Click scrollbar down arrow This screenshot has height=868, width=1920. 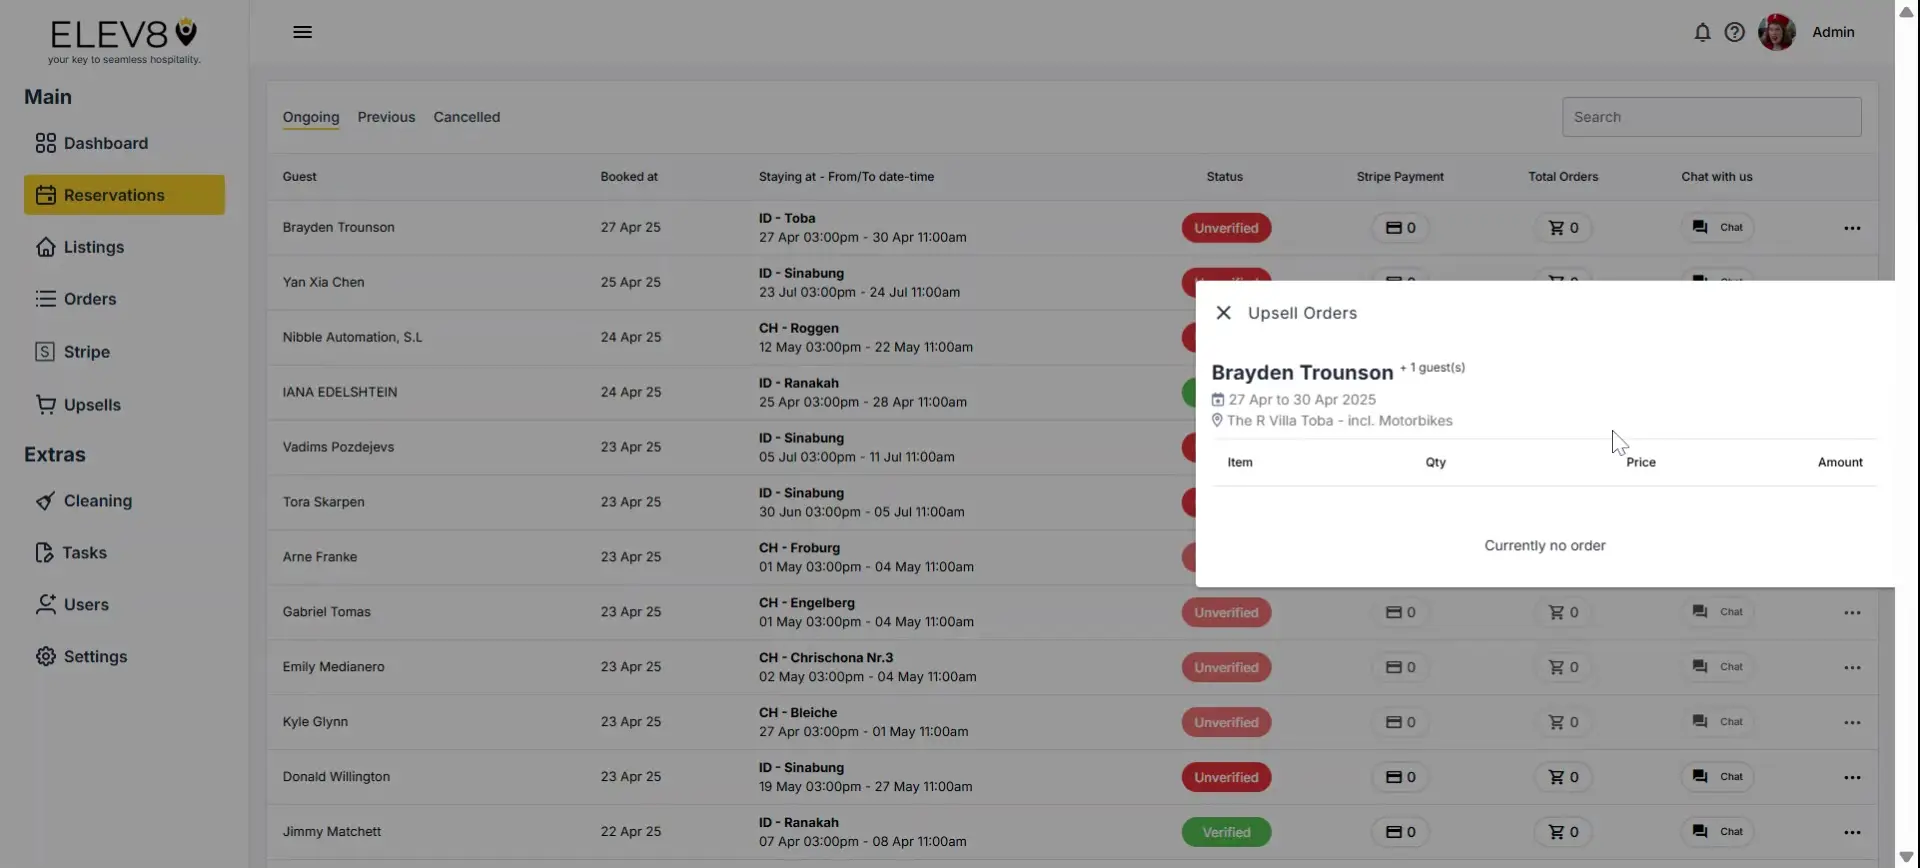coord(1906,857)
